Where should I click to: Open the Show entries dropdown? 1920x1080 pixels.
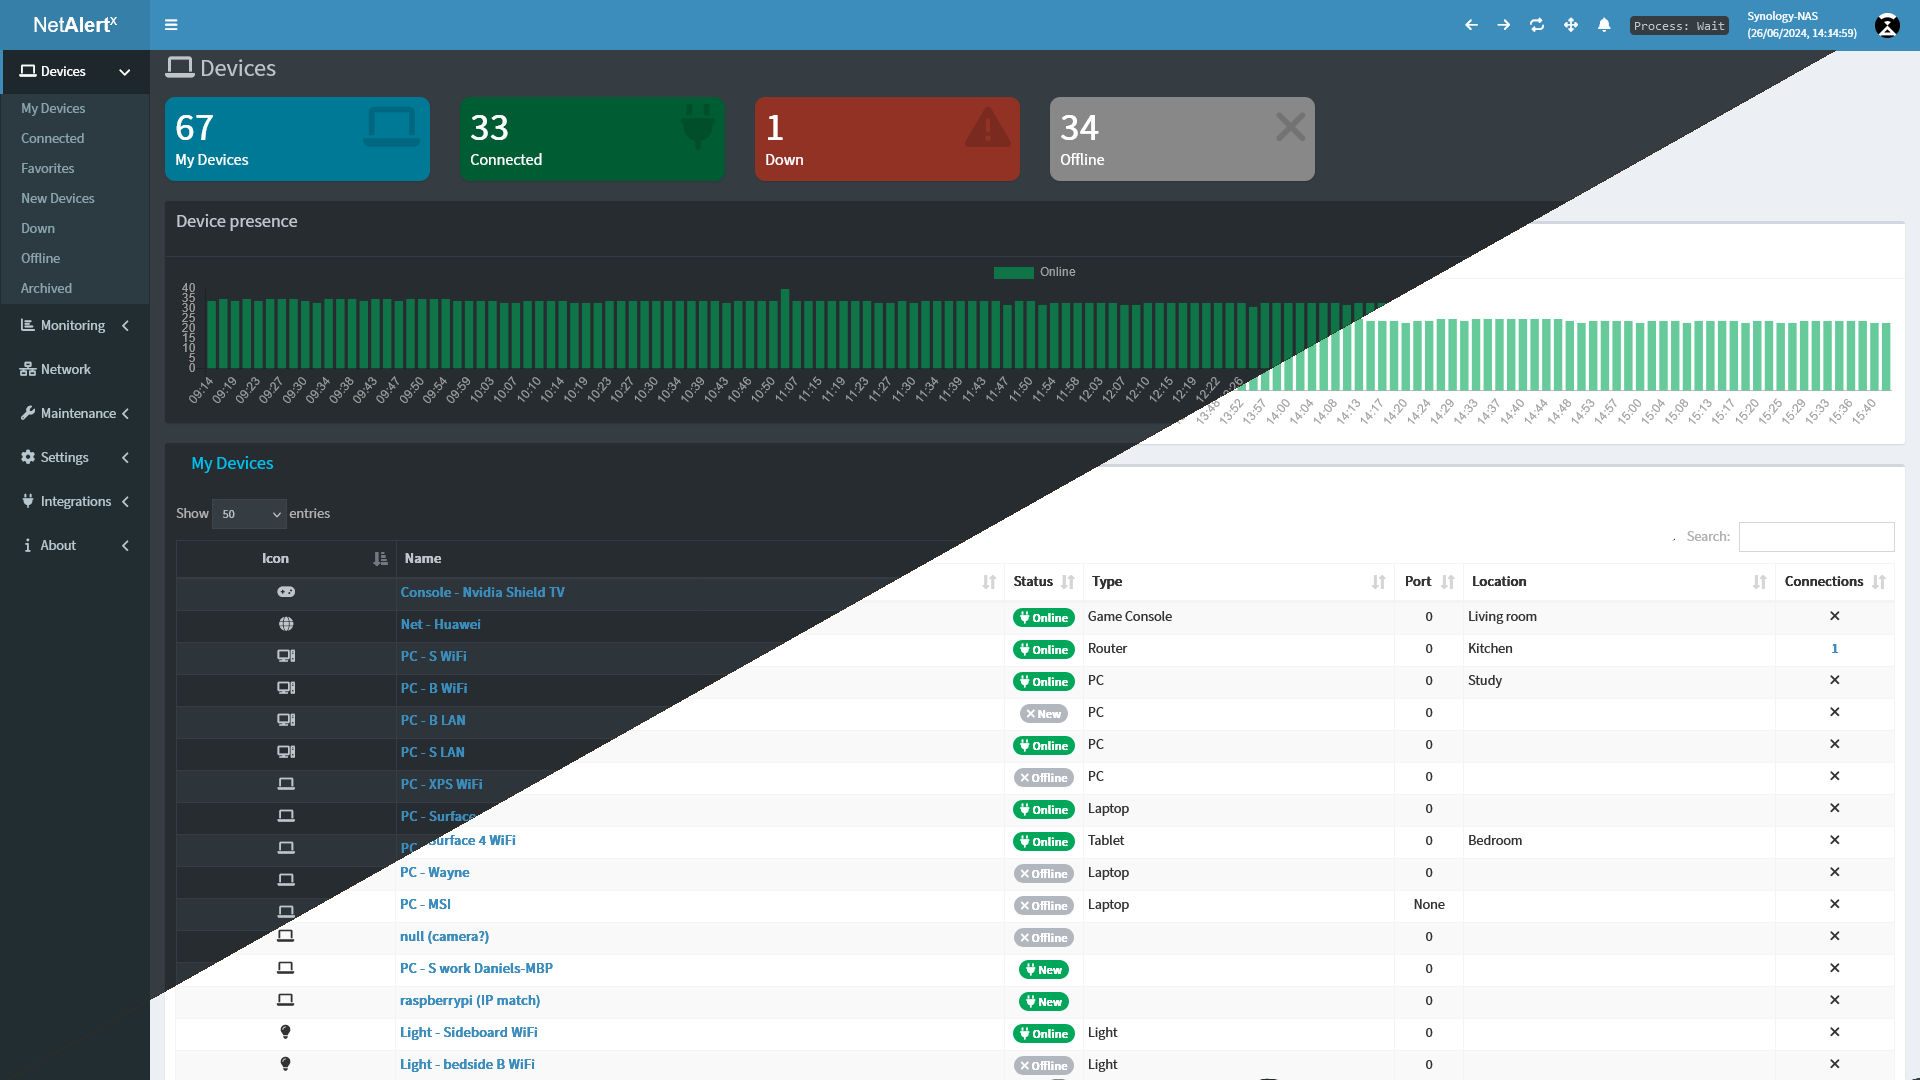[x=250, y=514]
